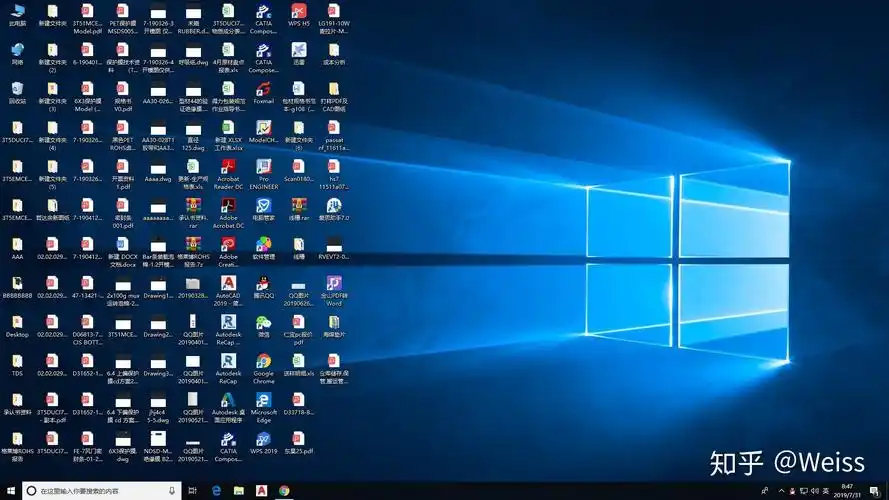Open Task View from the taskbar
The image size is (889, 500).
click(192, 491)
